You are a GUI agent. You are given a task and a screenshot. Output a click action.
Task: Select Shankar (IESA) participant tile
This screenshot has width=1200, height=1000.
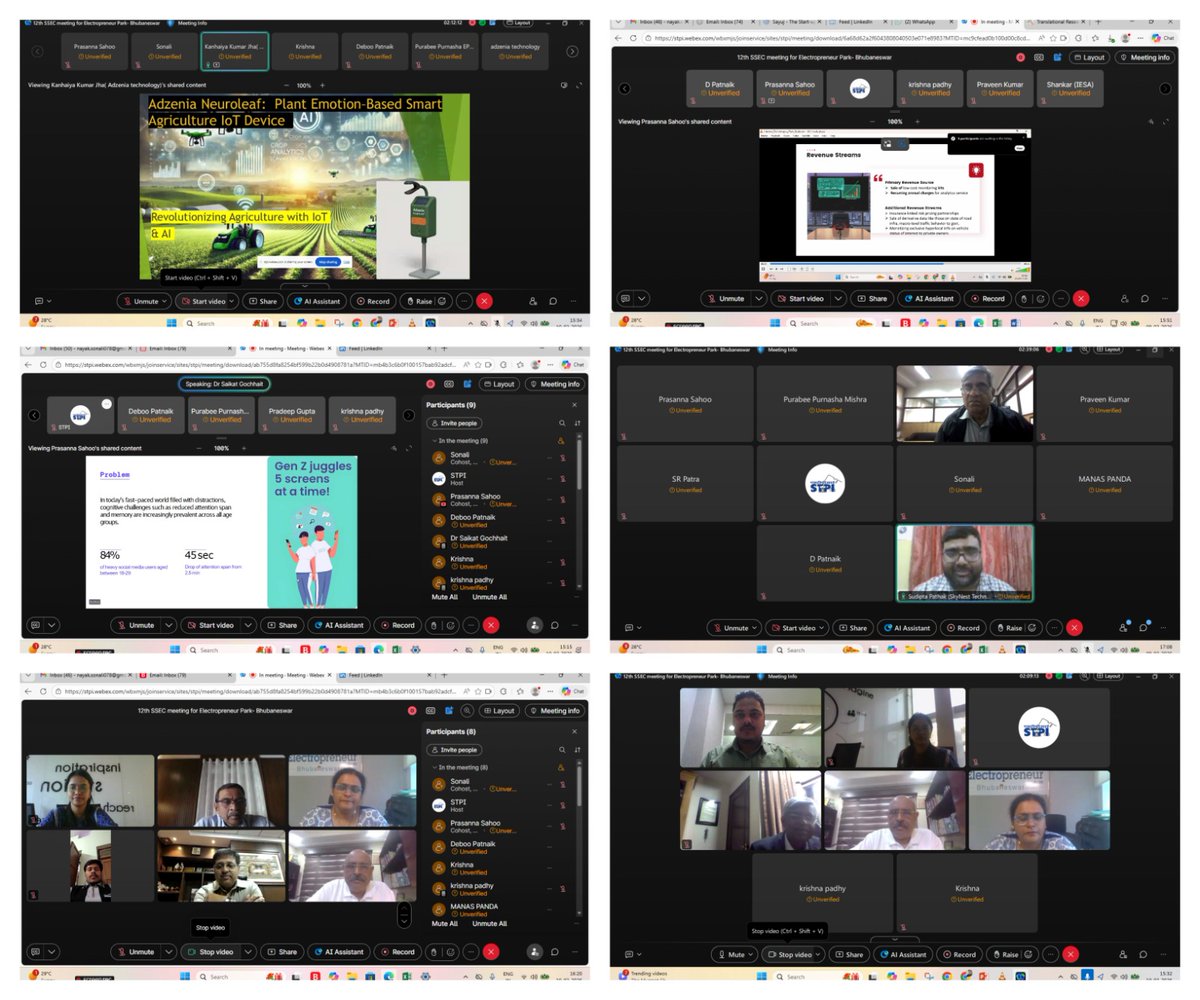click(x=1069, y=88)
